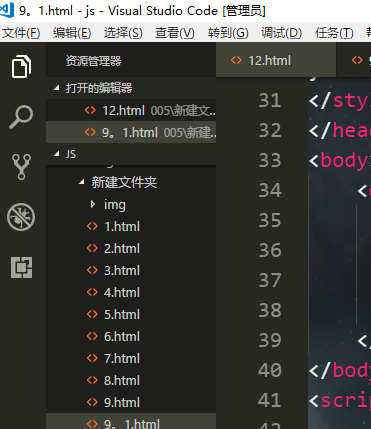Click the HTML file icon beside 5.html

[x=92, y=314]
